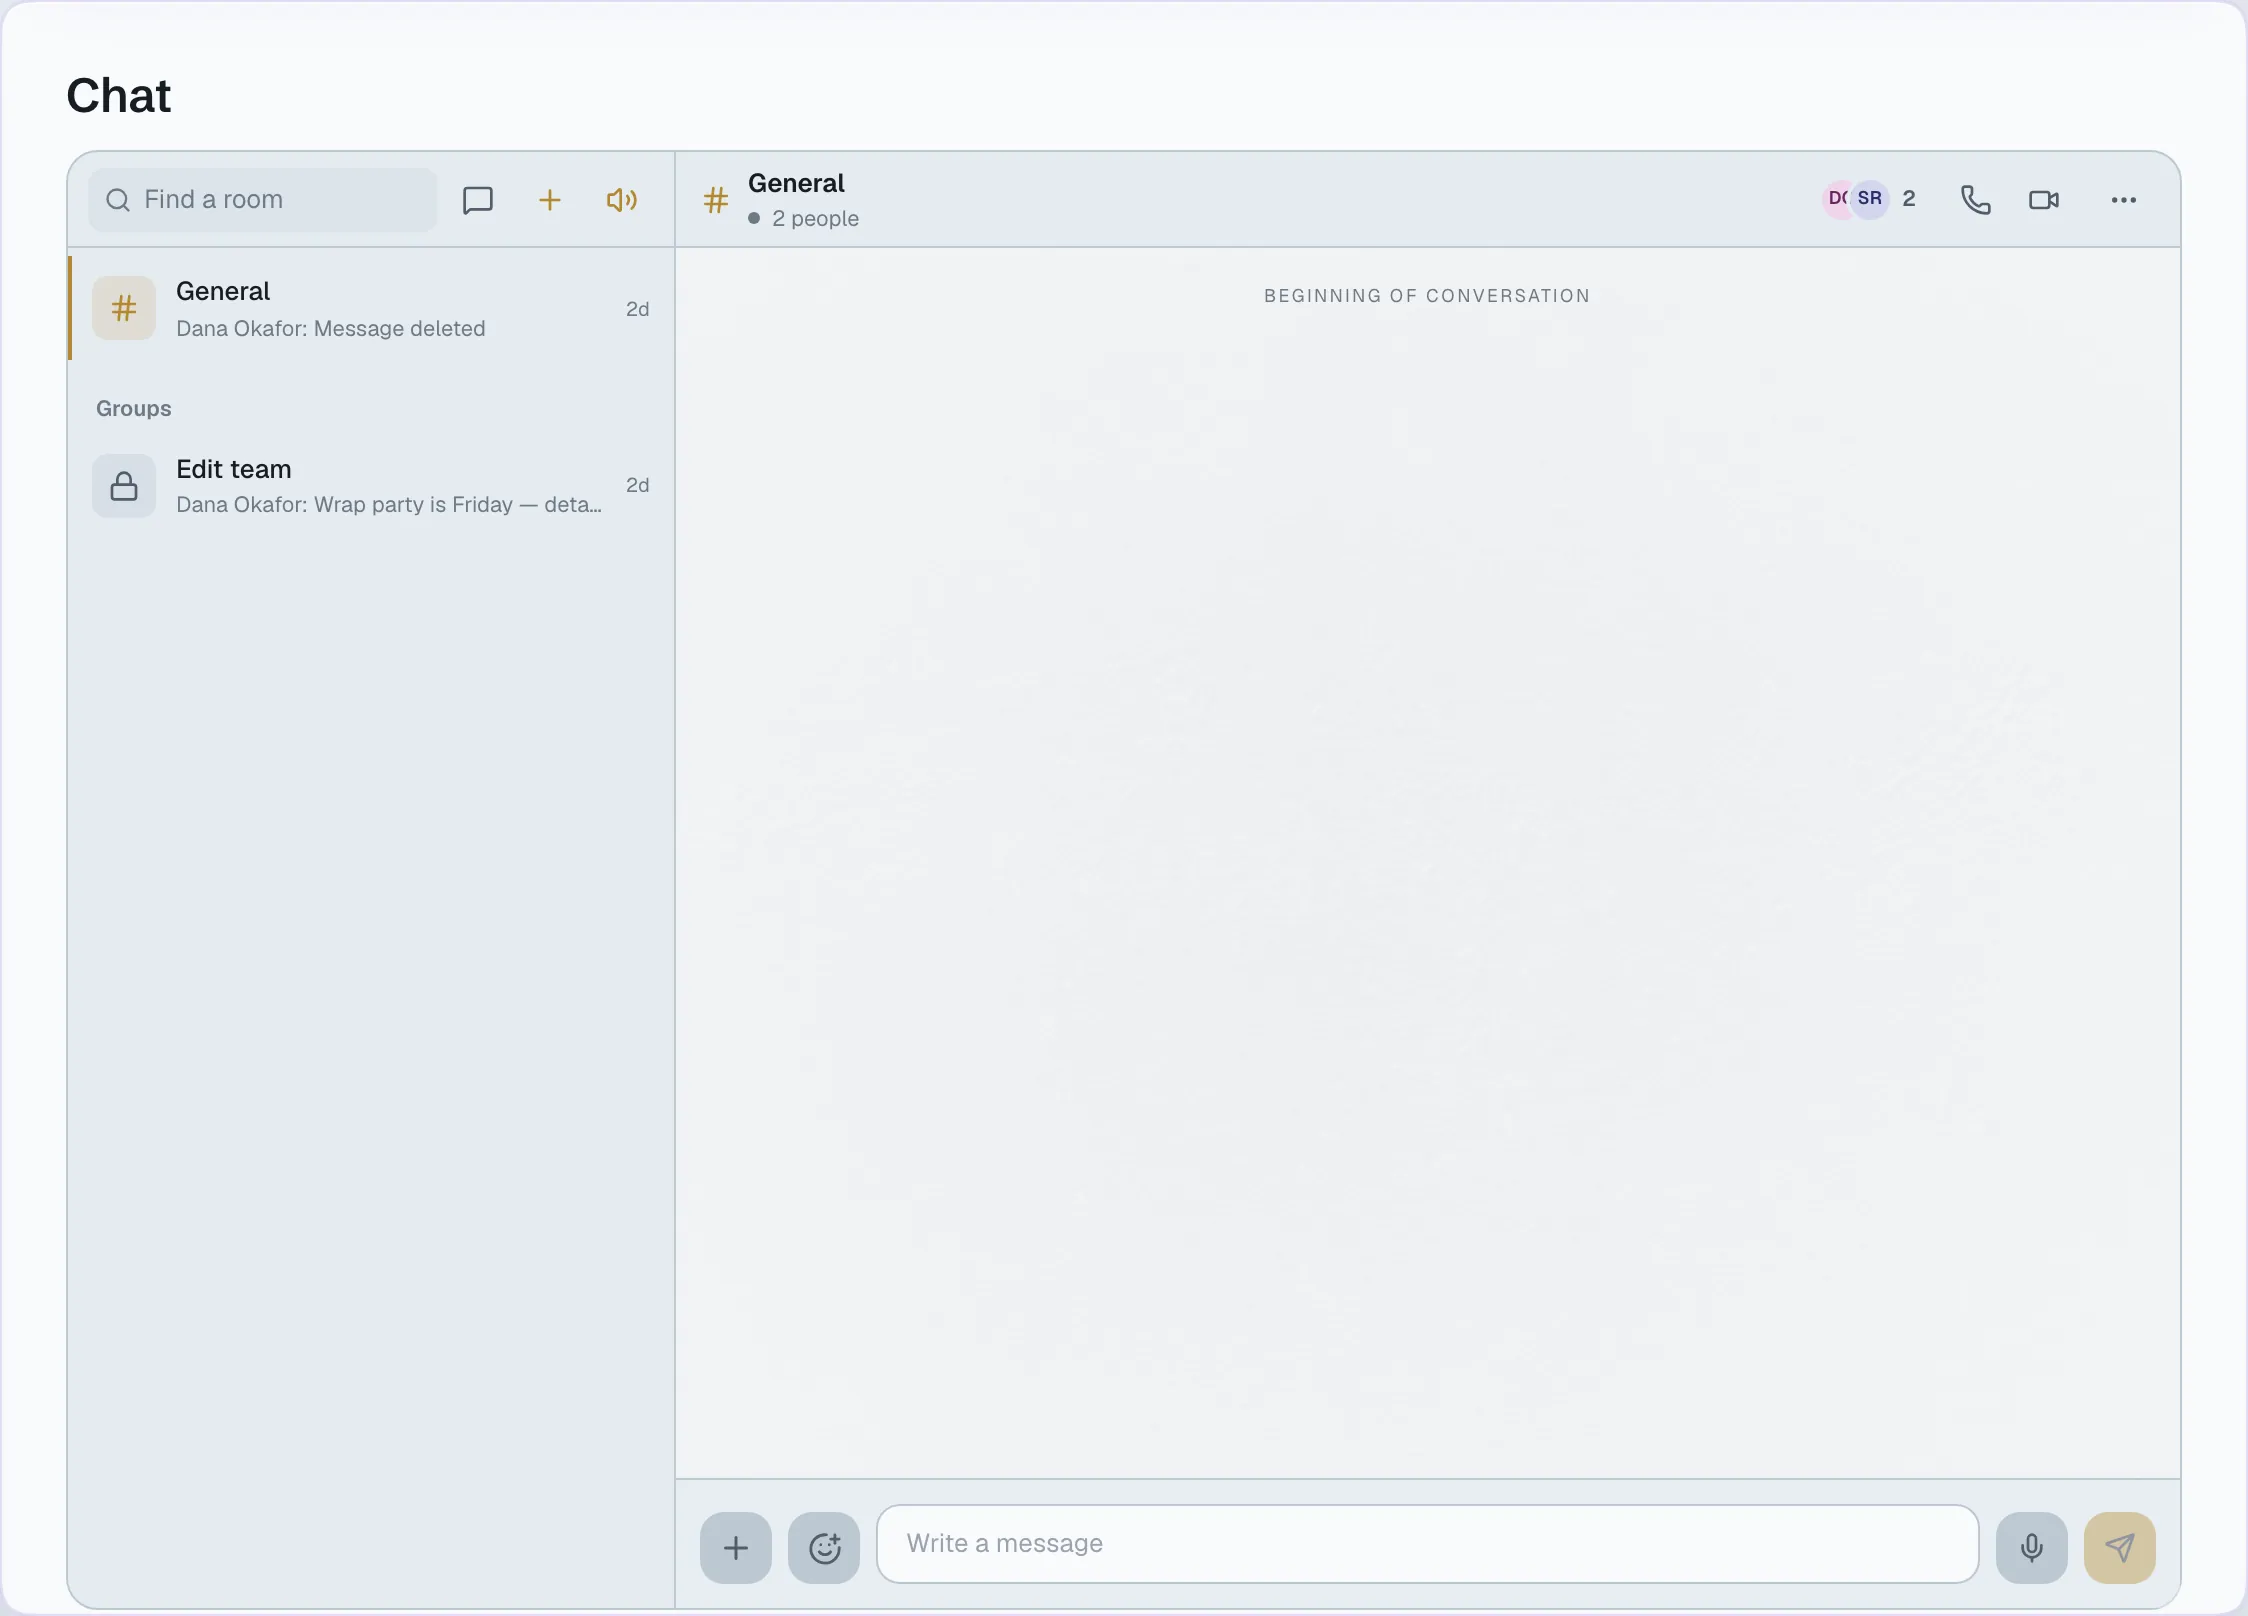Click the hash icon beside General in the sidebar
The height and width of the screenshot is (1616, 2248).
pyautogui.click(x=124, y=308)
